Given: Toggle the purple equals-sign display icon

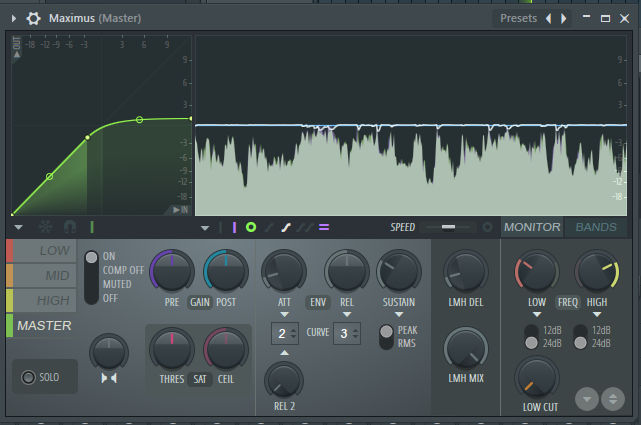Looking at the screenshot, I should click(324, 227).
